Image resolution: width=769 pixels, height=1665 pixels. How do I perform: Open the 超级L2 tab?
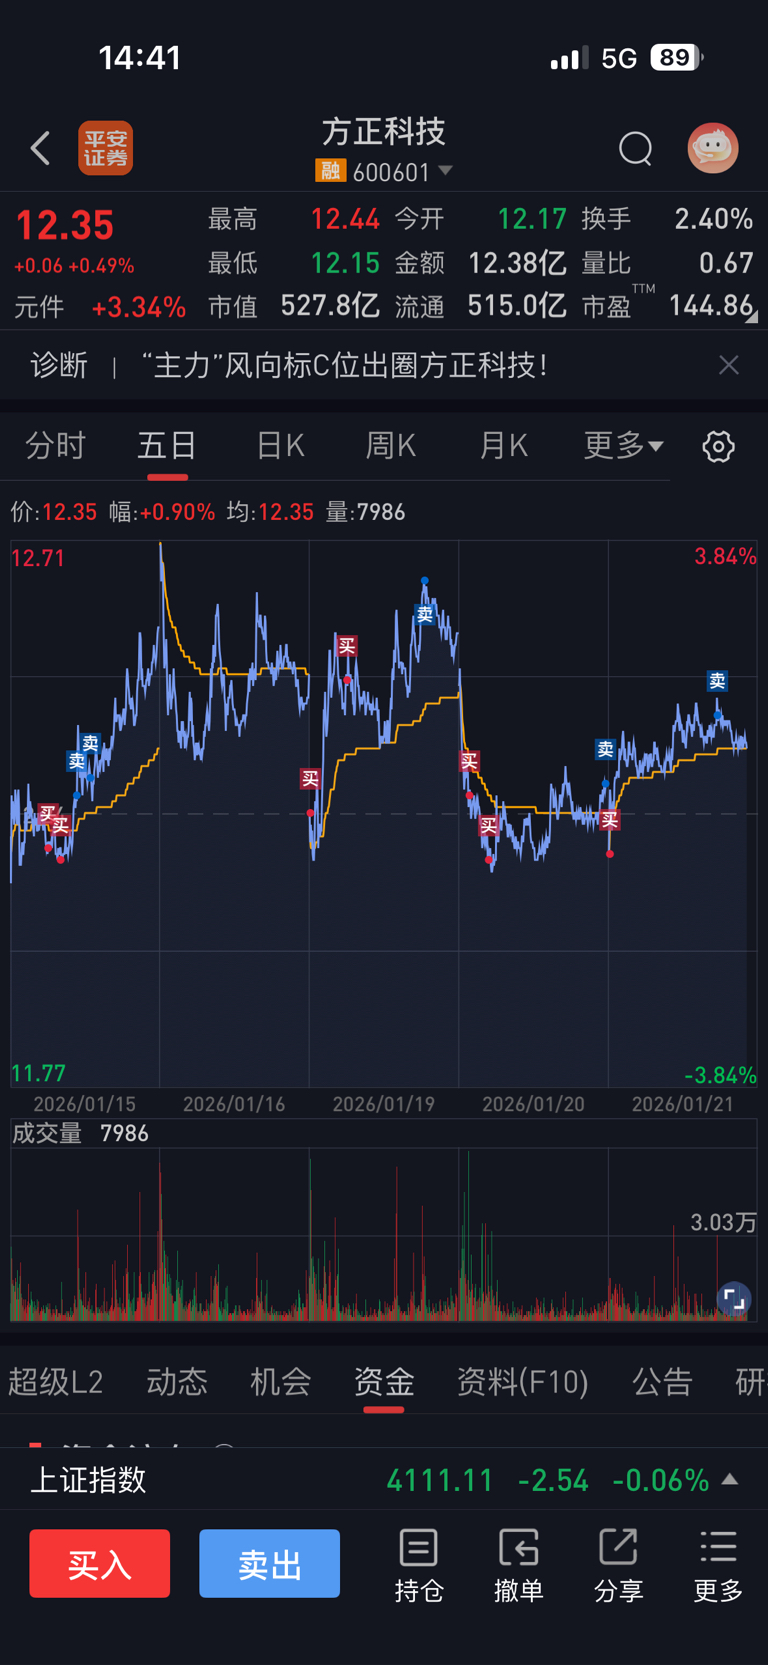click(x=56, y=1381)
